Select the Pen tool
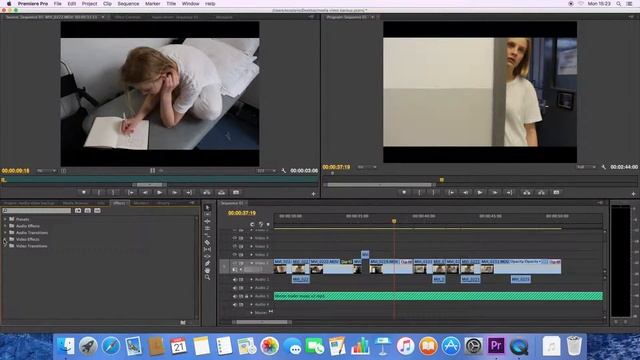Image resolution: width=640 pixels, height=360 pixels. pyautogui.click(x=207, y=263)
